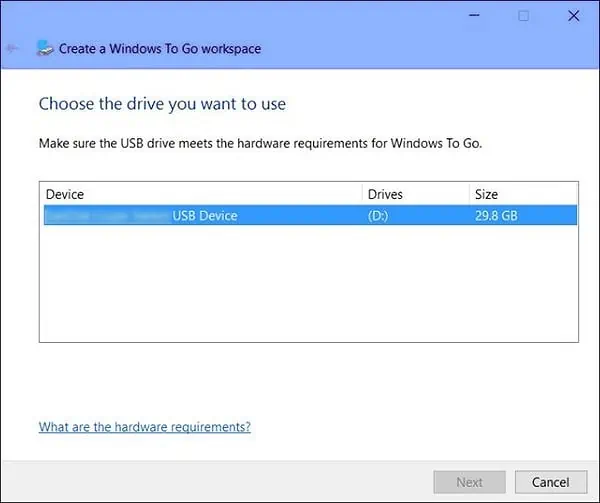Close the Windows To Go wizard
Viewport: 600px width, 503px height.
pyautogui.click(x=573, y=16)
